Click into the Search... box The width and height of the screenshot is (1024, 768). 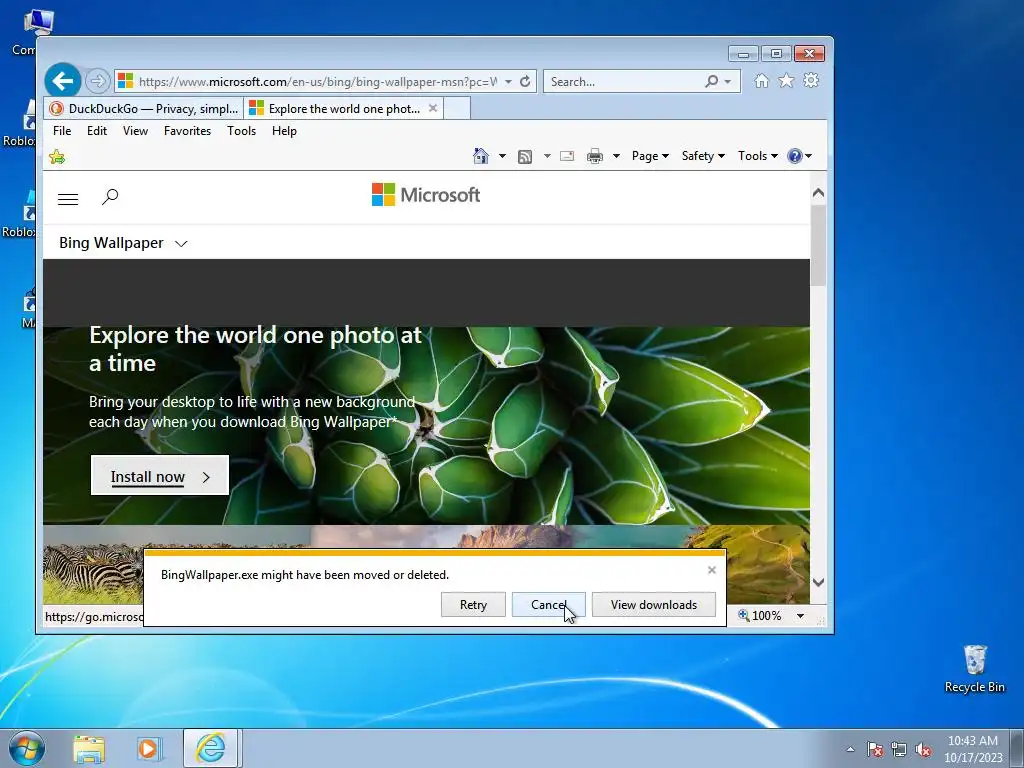point(624,82)
